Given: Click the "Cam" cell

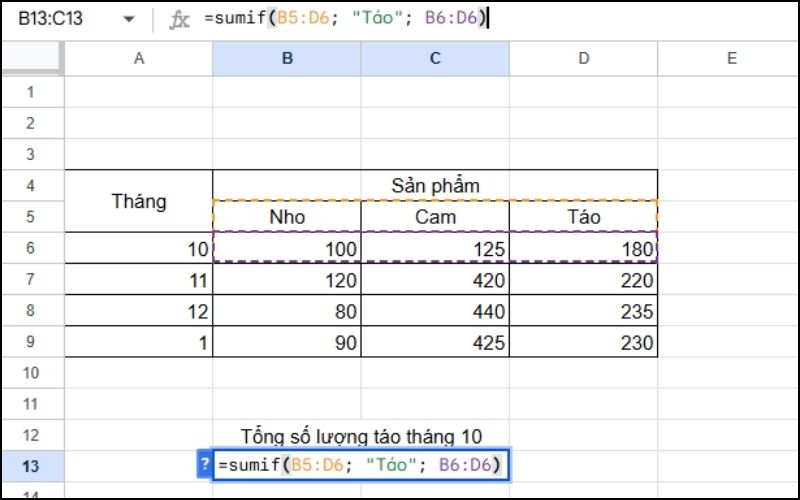Looking at the screenshot, I should coord(435,217).
